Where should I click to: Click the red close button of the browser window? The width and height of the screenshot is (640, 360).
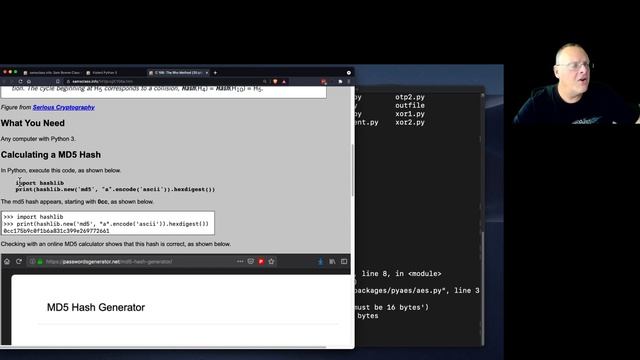(x=5, y=72)
